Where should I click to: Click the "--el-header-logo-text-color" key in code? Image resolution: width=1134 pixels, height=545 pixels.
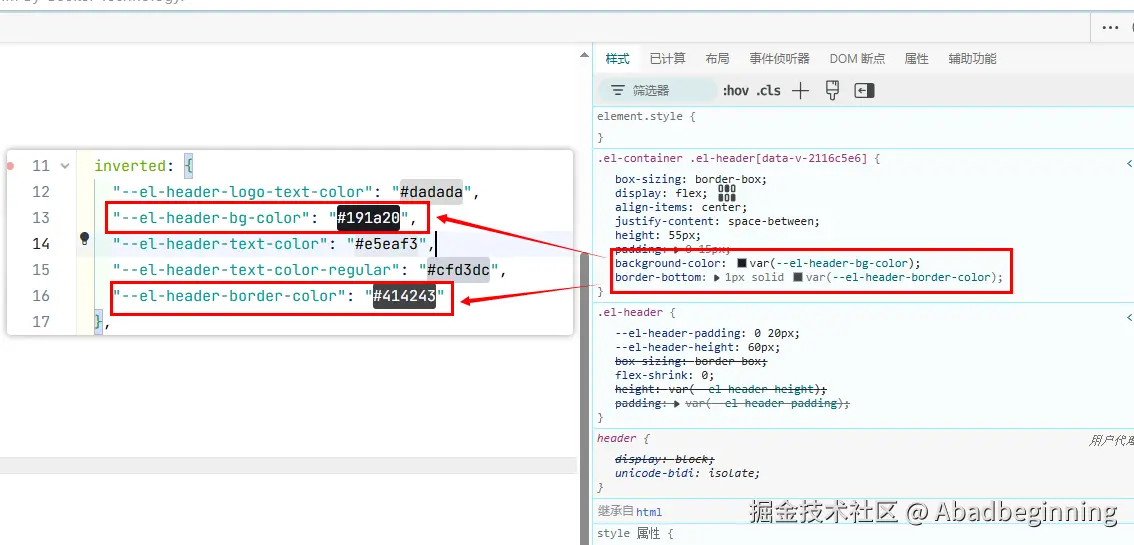pos(242,192)
